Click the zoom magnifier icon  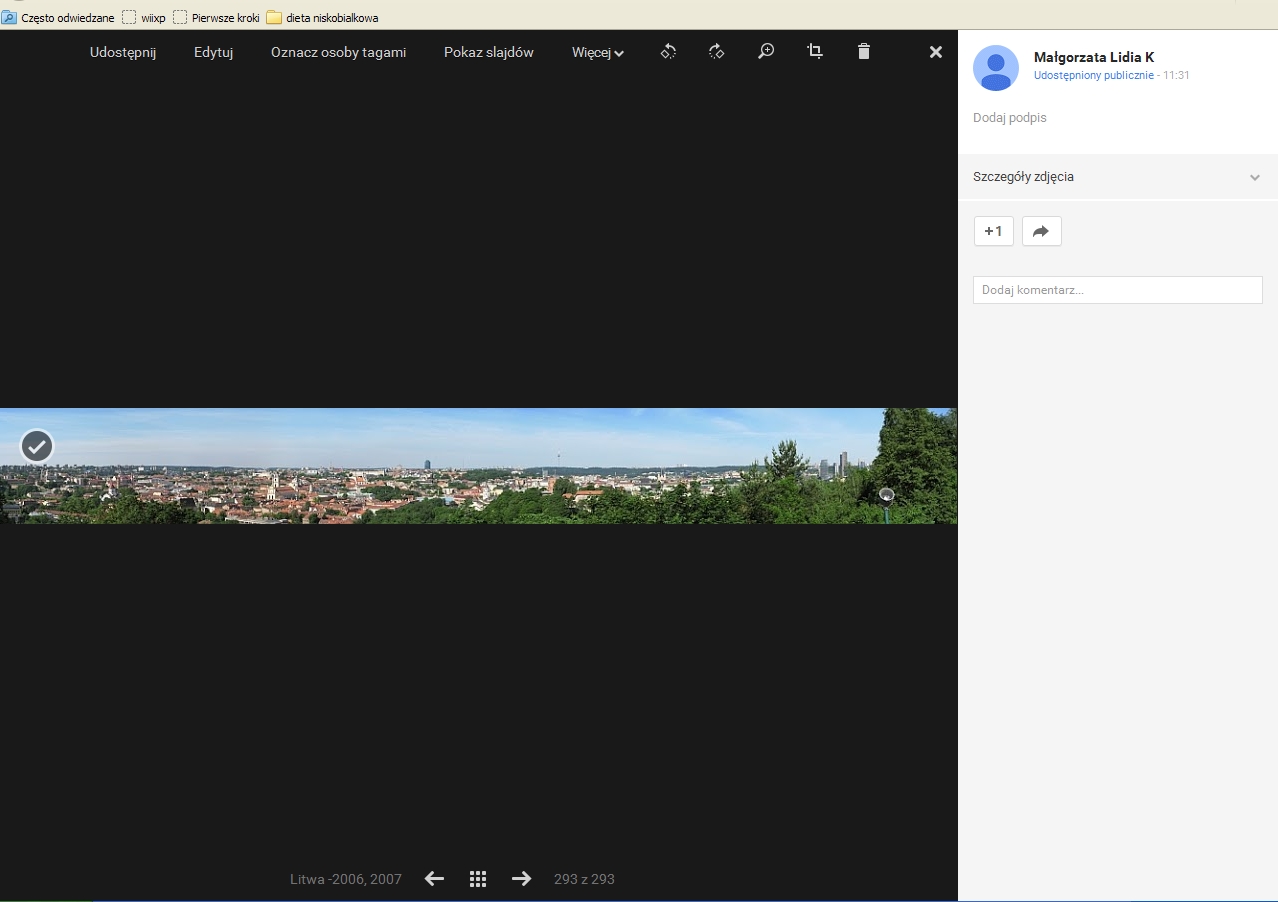tap(766, 52)
